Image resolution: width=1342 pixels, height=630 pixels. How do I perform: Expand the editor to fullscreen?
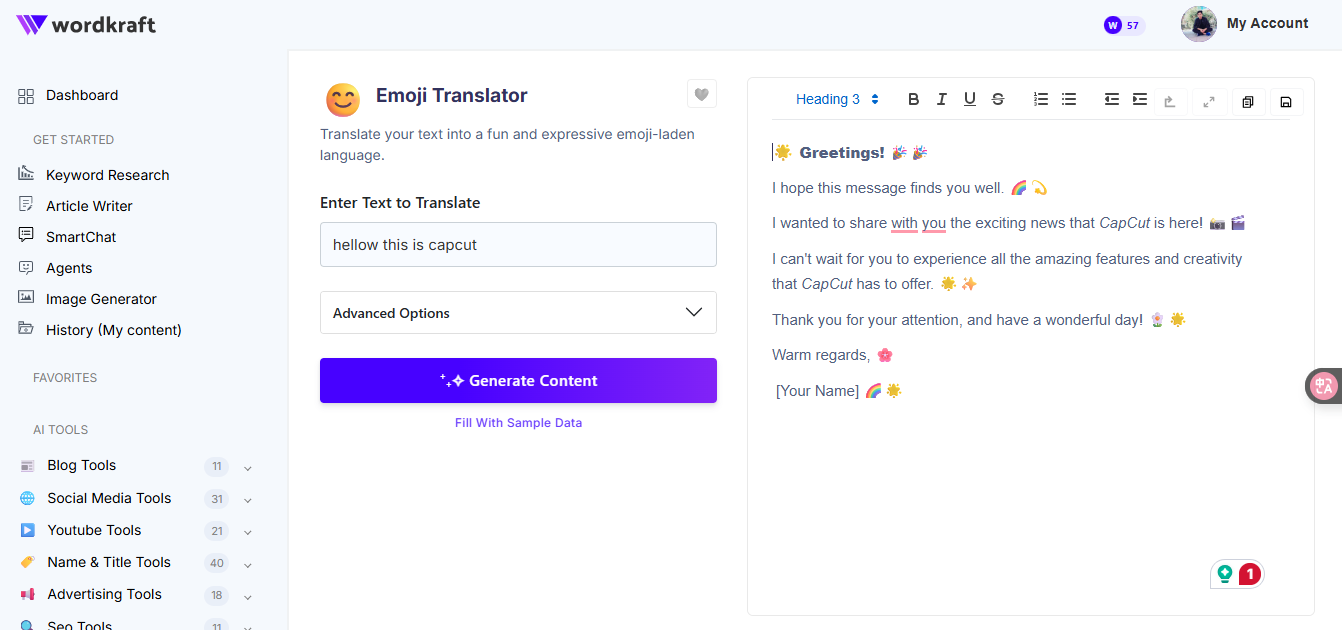[x=1209, y=101]
